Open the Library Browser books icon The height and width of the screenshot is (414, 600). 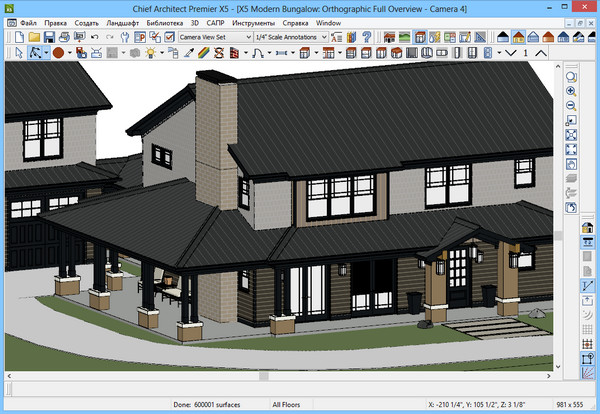(x=351, y=37)
